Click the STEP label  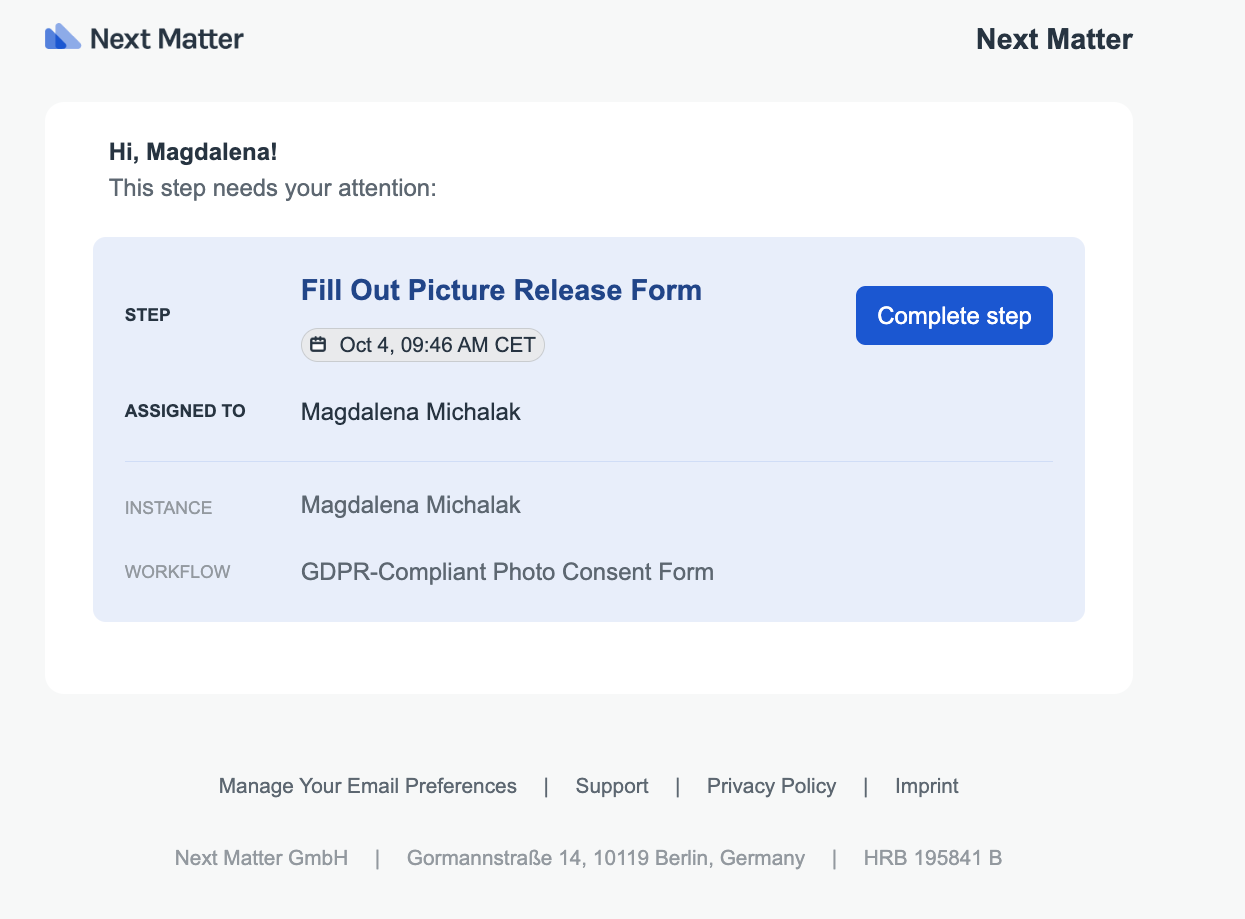click(x=148, y=315)
